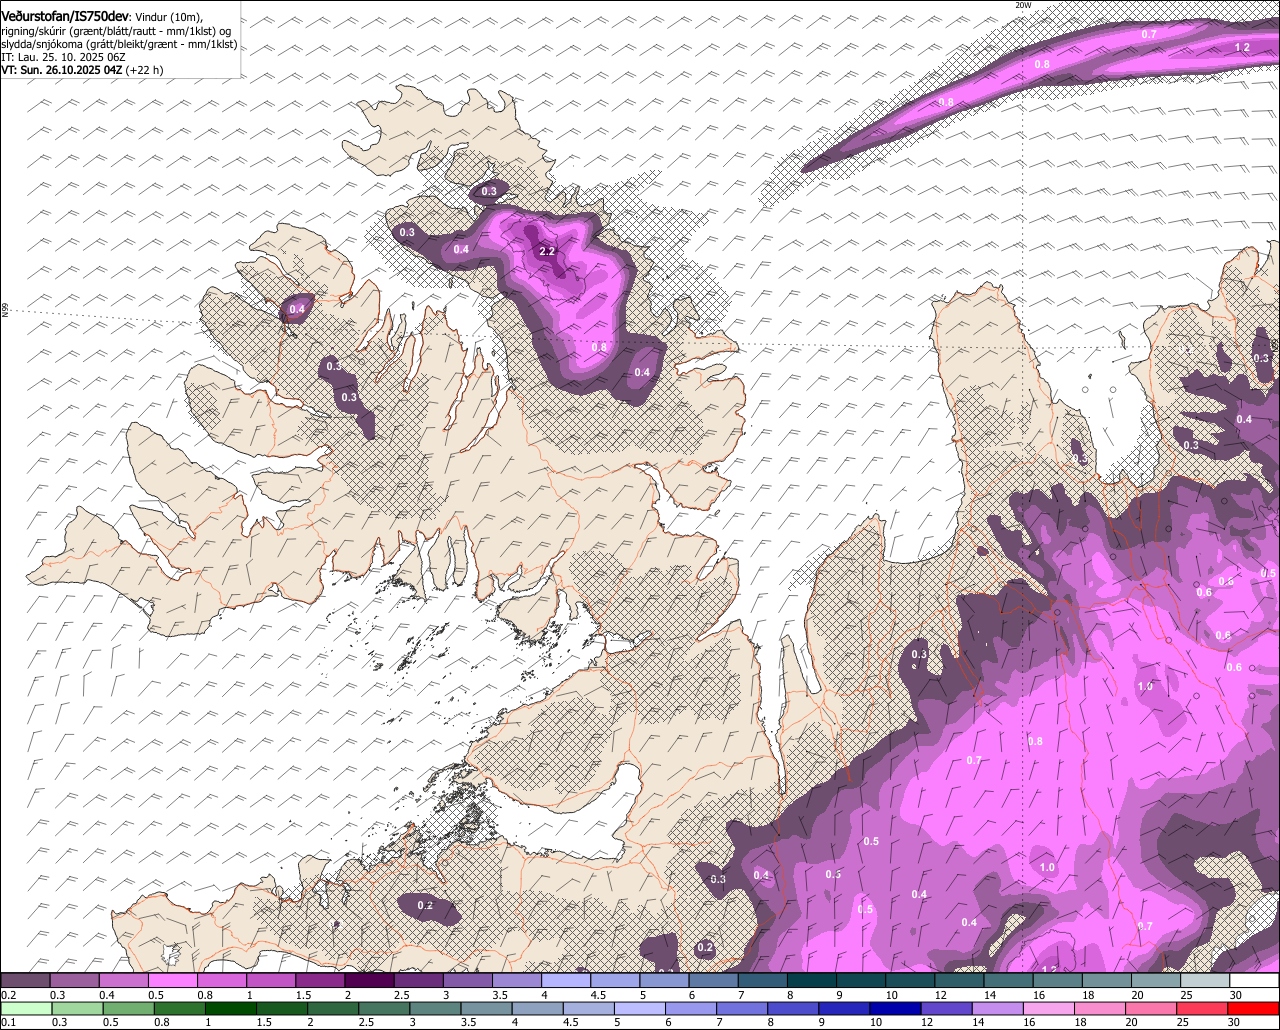Click '30' value in top legend row
The image size is (1280, 1030).
click(1235, 995)
